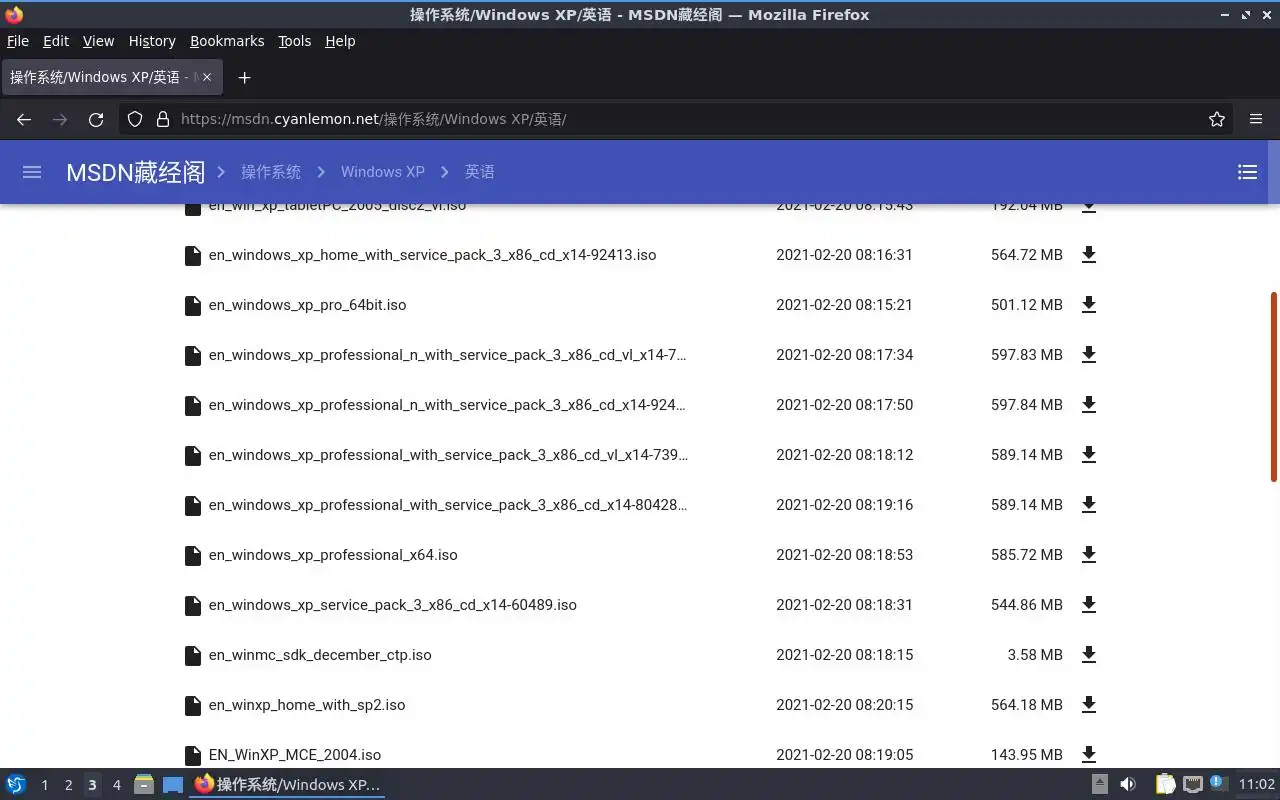Download the 597.83 MB professional_n iso
The image size is (1280, 800).
(1089, 355)
